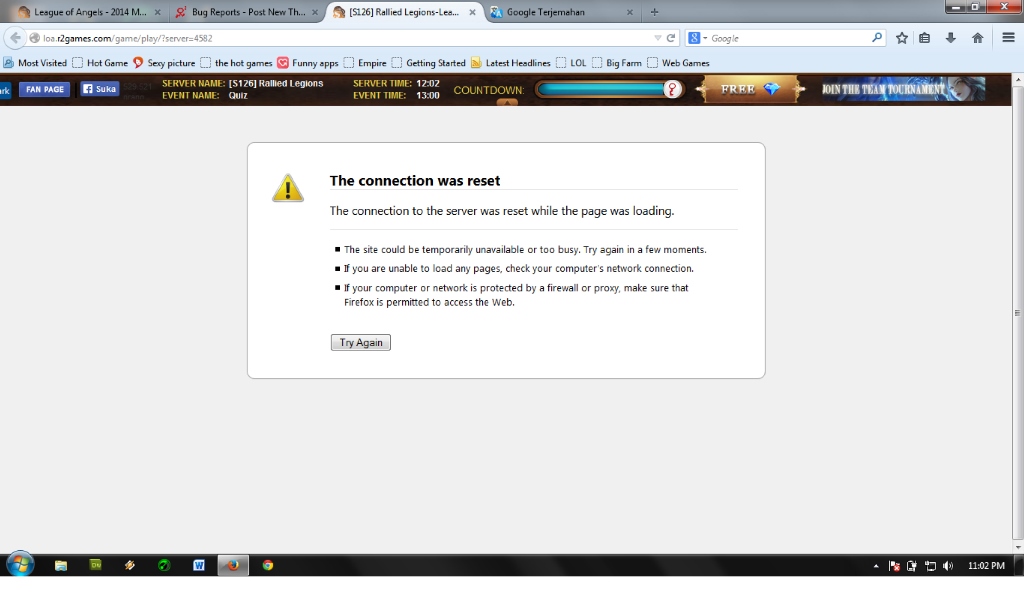
Task: Click the search magnifier icon
Action: (877, 38)
